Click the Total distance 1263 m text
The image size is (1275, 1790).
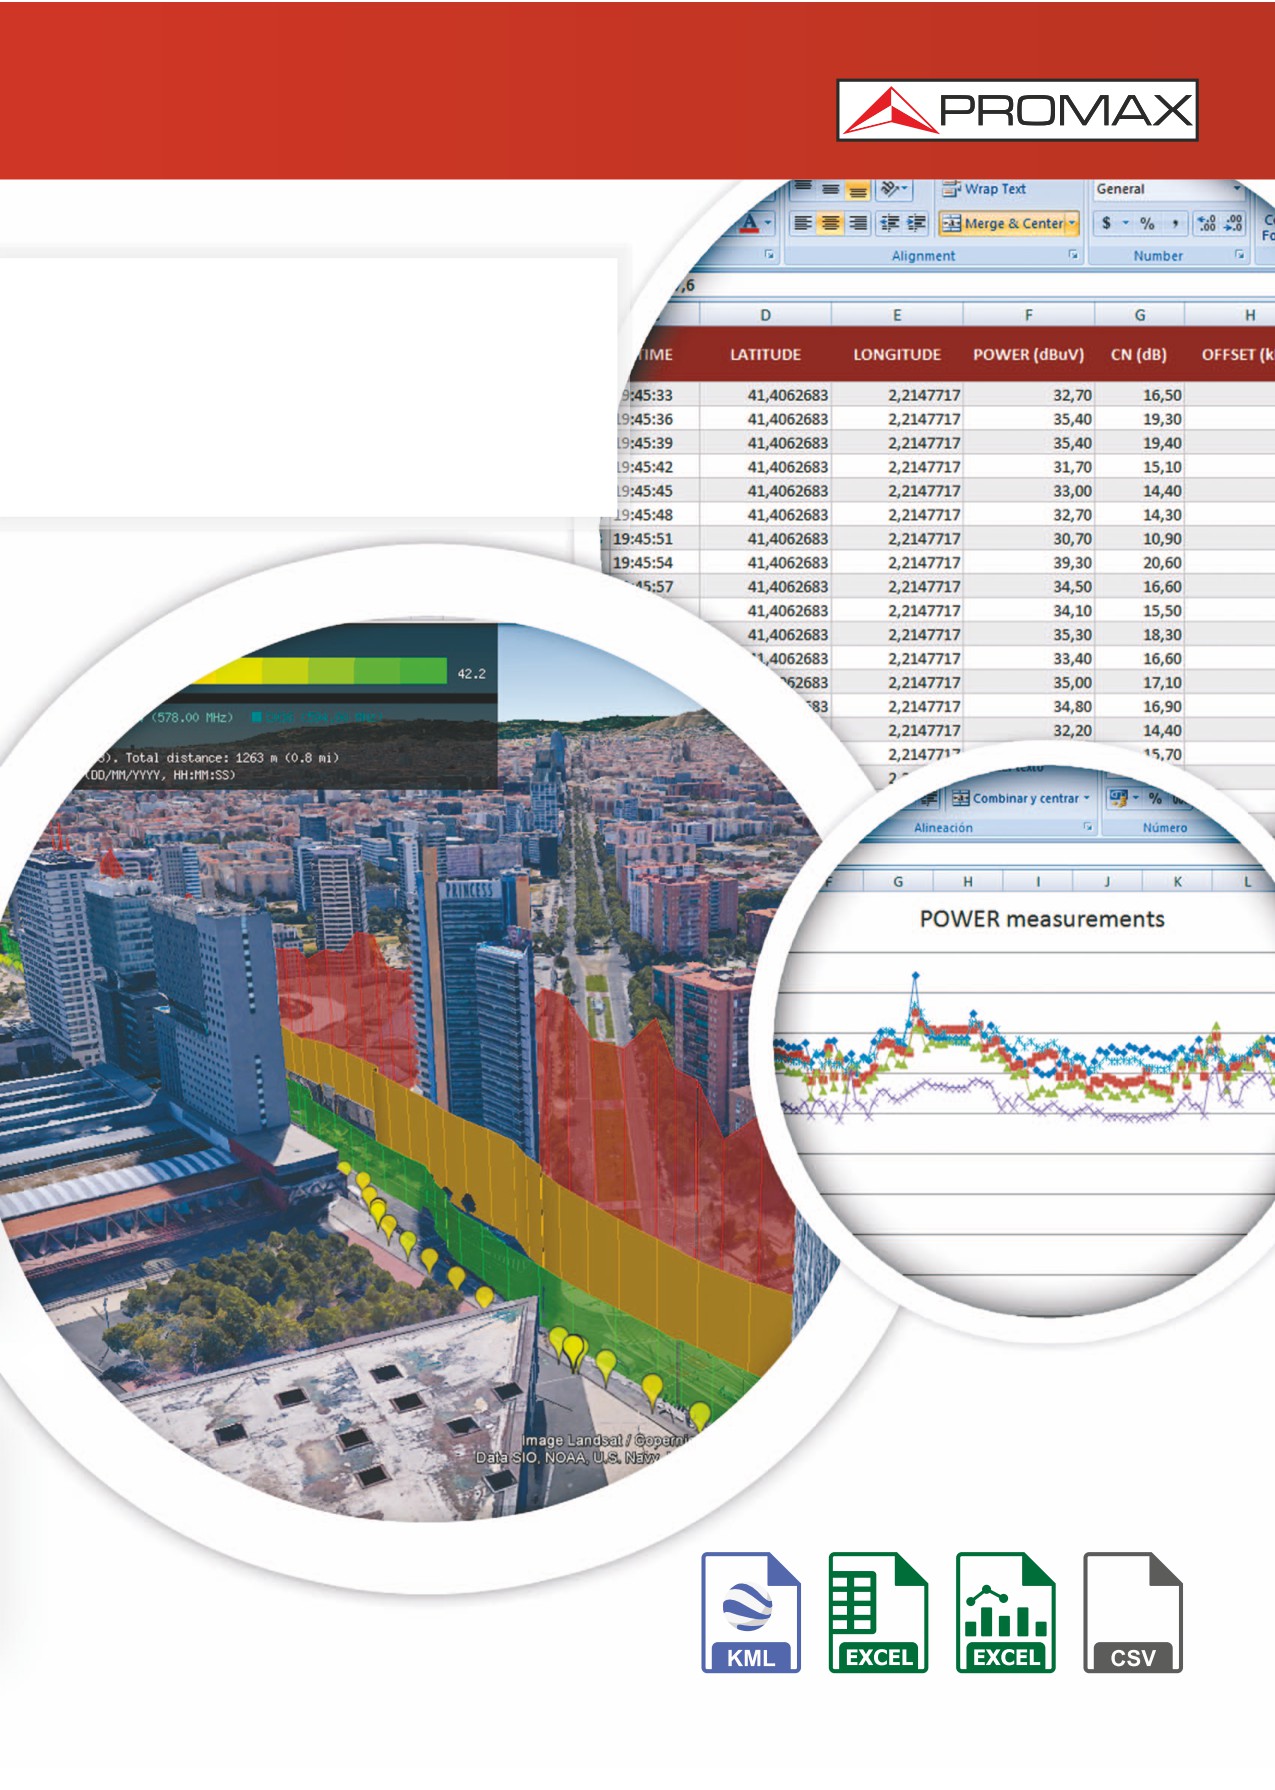click(x=232, y=757)
